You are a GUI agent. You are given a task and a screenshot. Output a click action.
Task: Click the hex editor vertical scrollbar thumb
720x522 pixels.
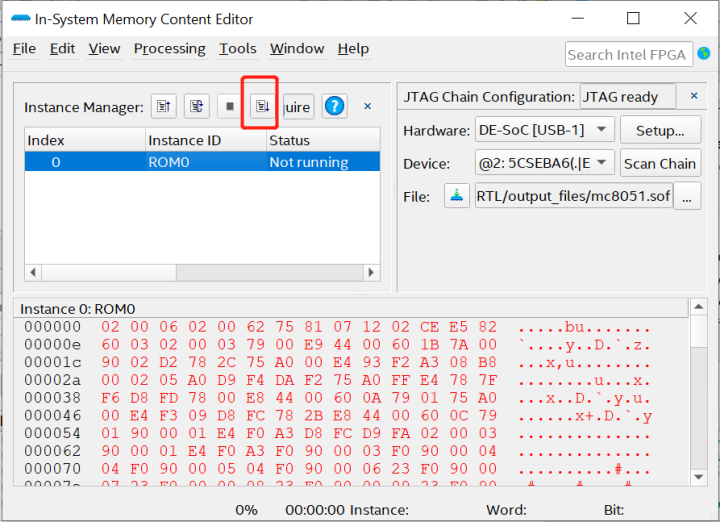tap(698, 331)
